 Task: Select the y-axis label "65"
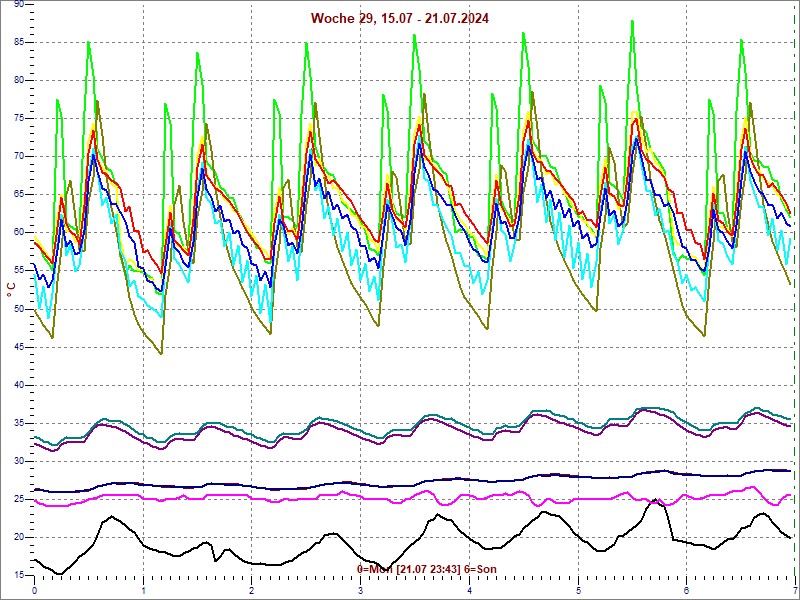pos(18,194)
